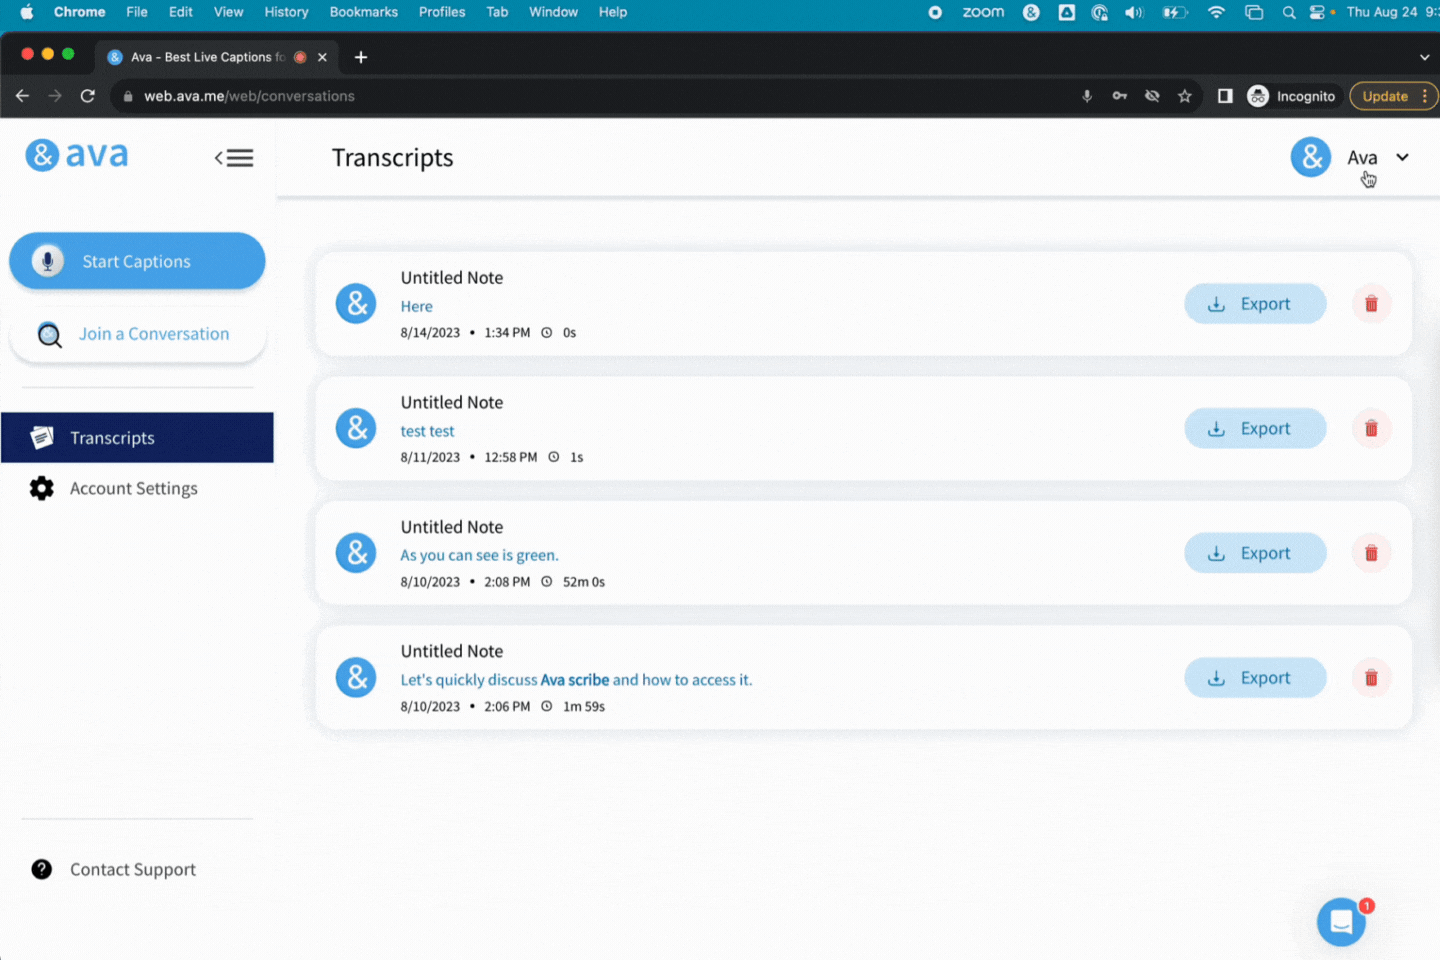Click the Incognito profile indicator
This screenshot has width=1440, height=960.
tap(1292, 96)
